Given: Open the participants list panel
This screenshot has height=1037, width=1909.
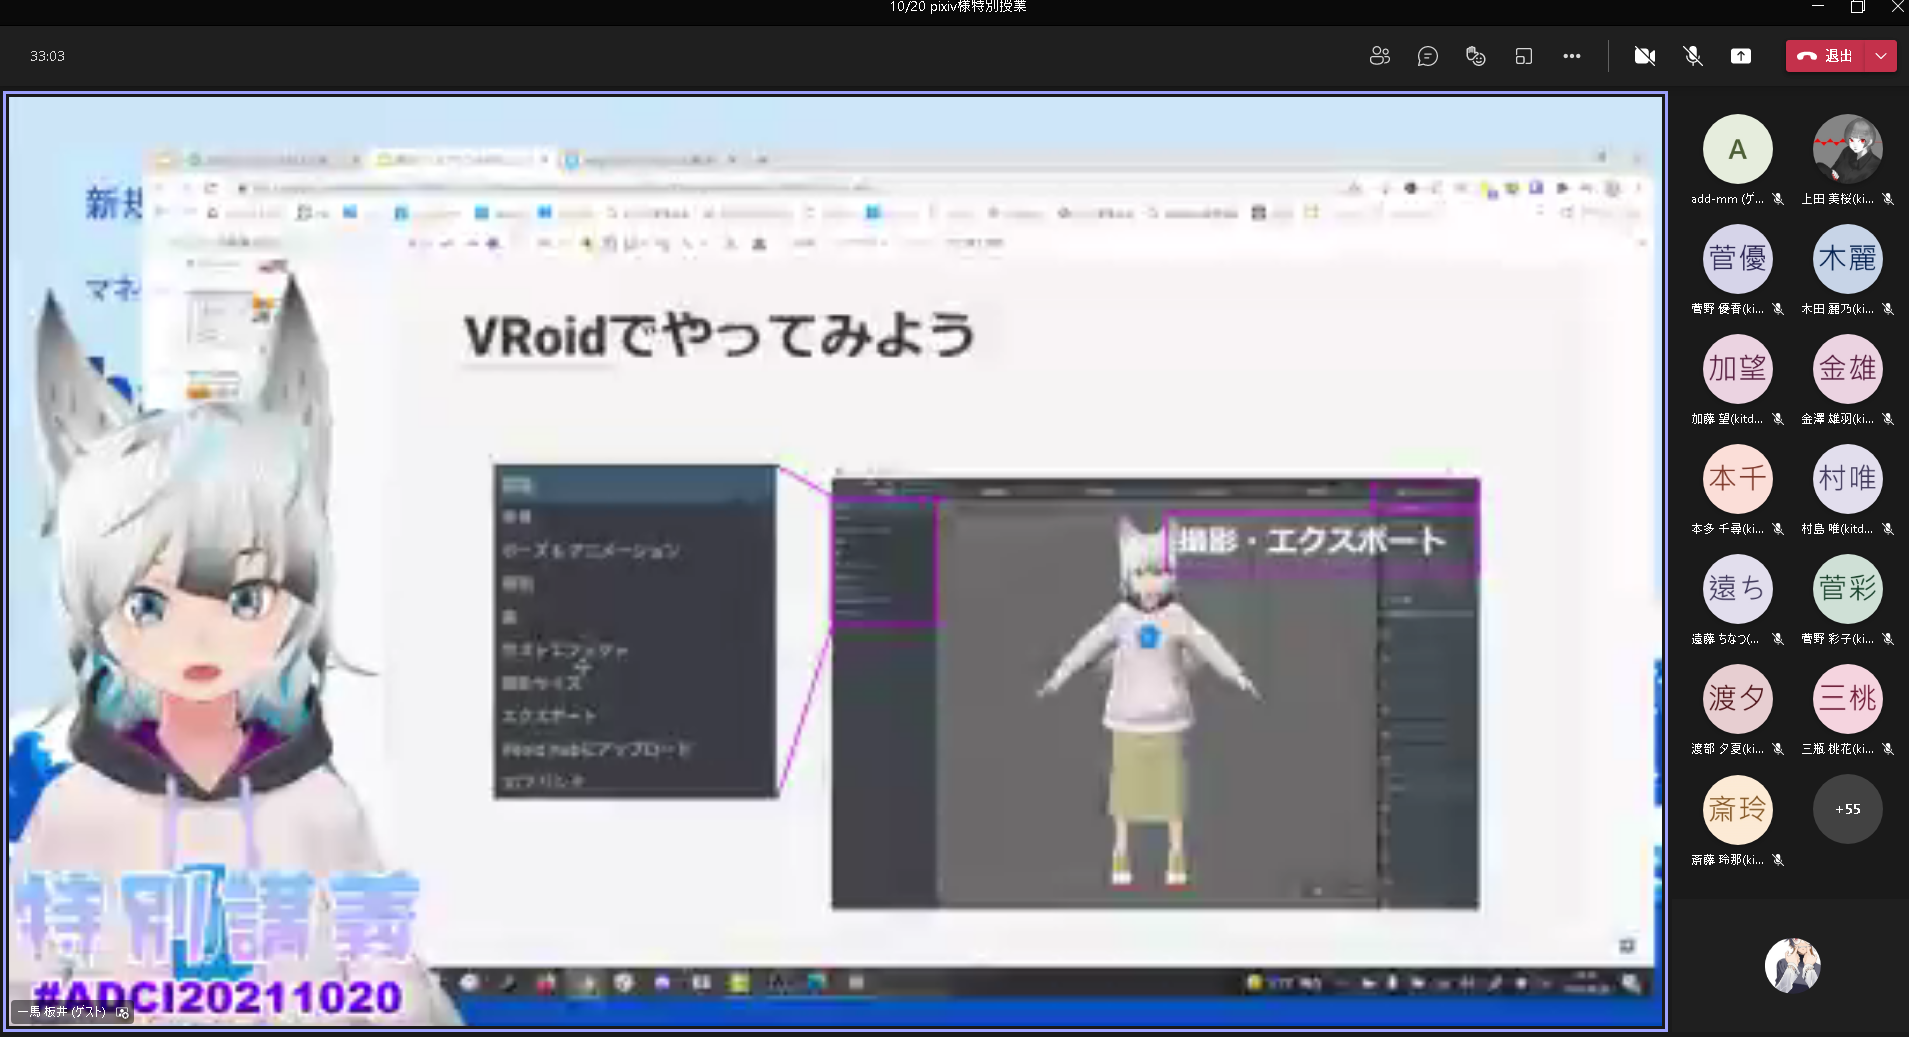Looking at the screenshot, I should [x=1379, y=56].
